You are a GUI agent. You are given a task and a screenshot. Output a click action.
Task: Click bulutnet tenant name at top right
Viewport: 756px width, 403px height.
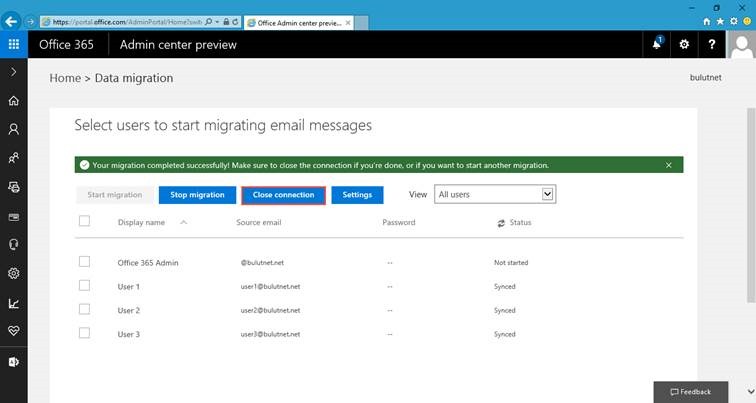point(705,77)
